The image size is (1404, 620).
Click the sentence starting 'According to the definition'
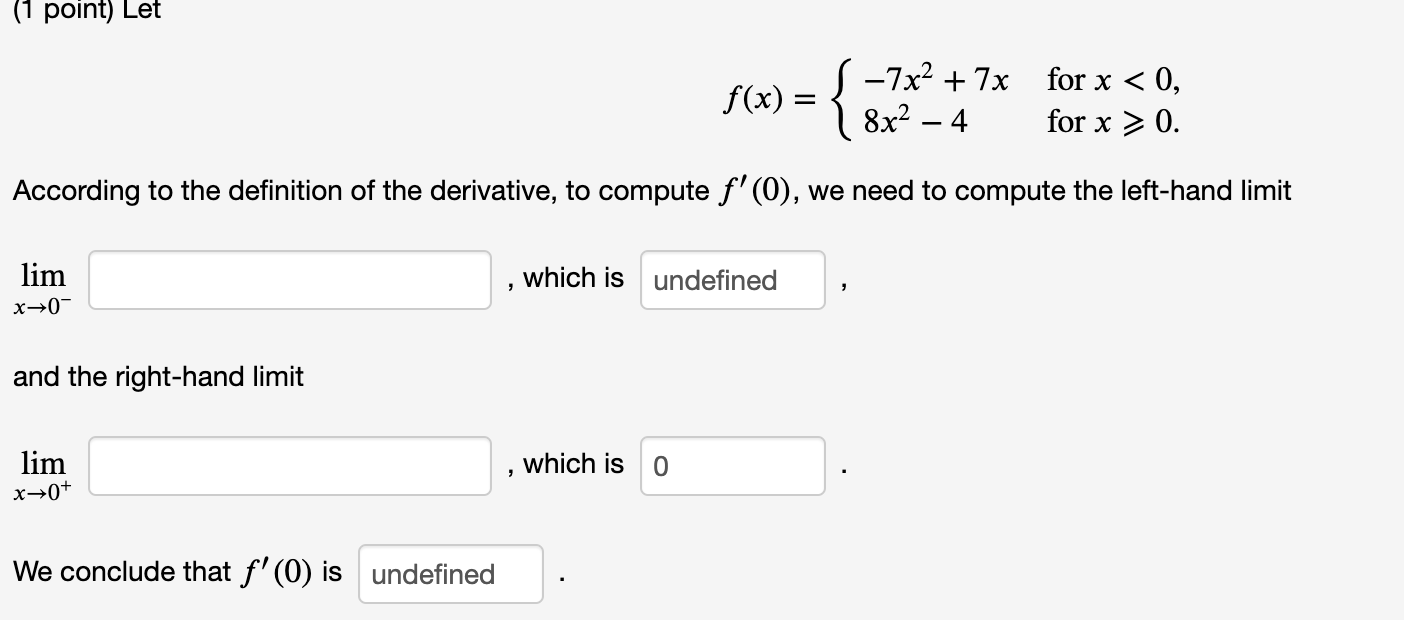point(650,190)
